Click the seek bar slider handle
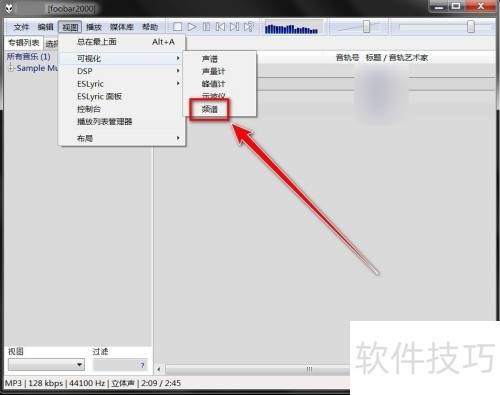The height and width of the screenshot is (395, 500). pyautogui.click(x=471, y=27)
